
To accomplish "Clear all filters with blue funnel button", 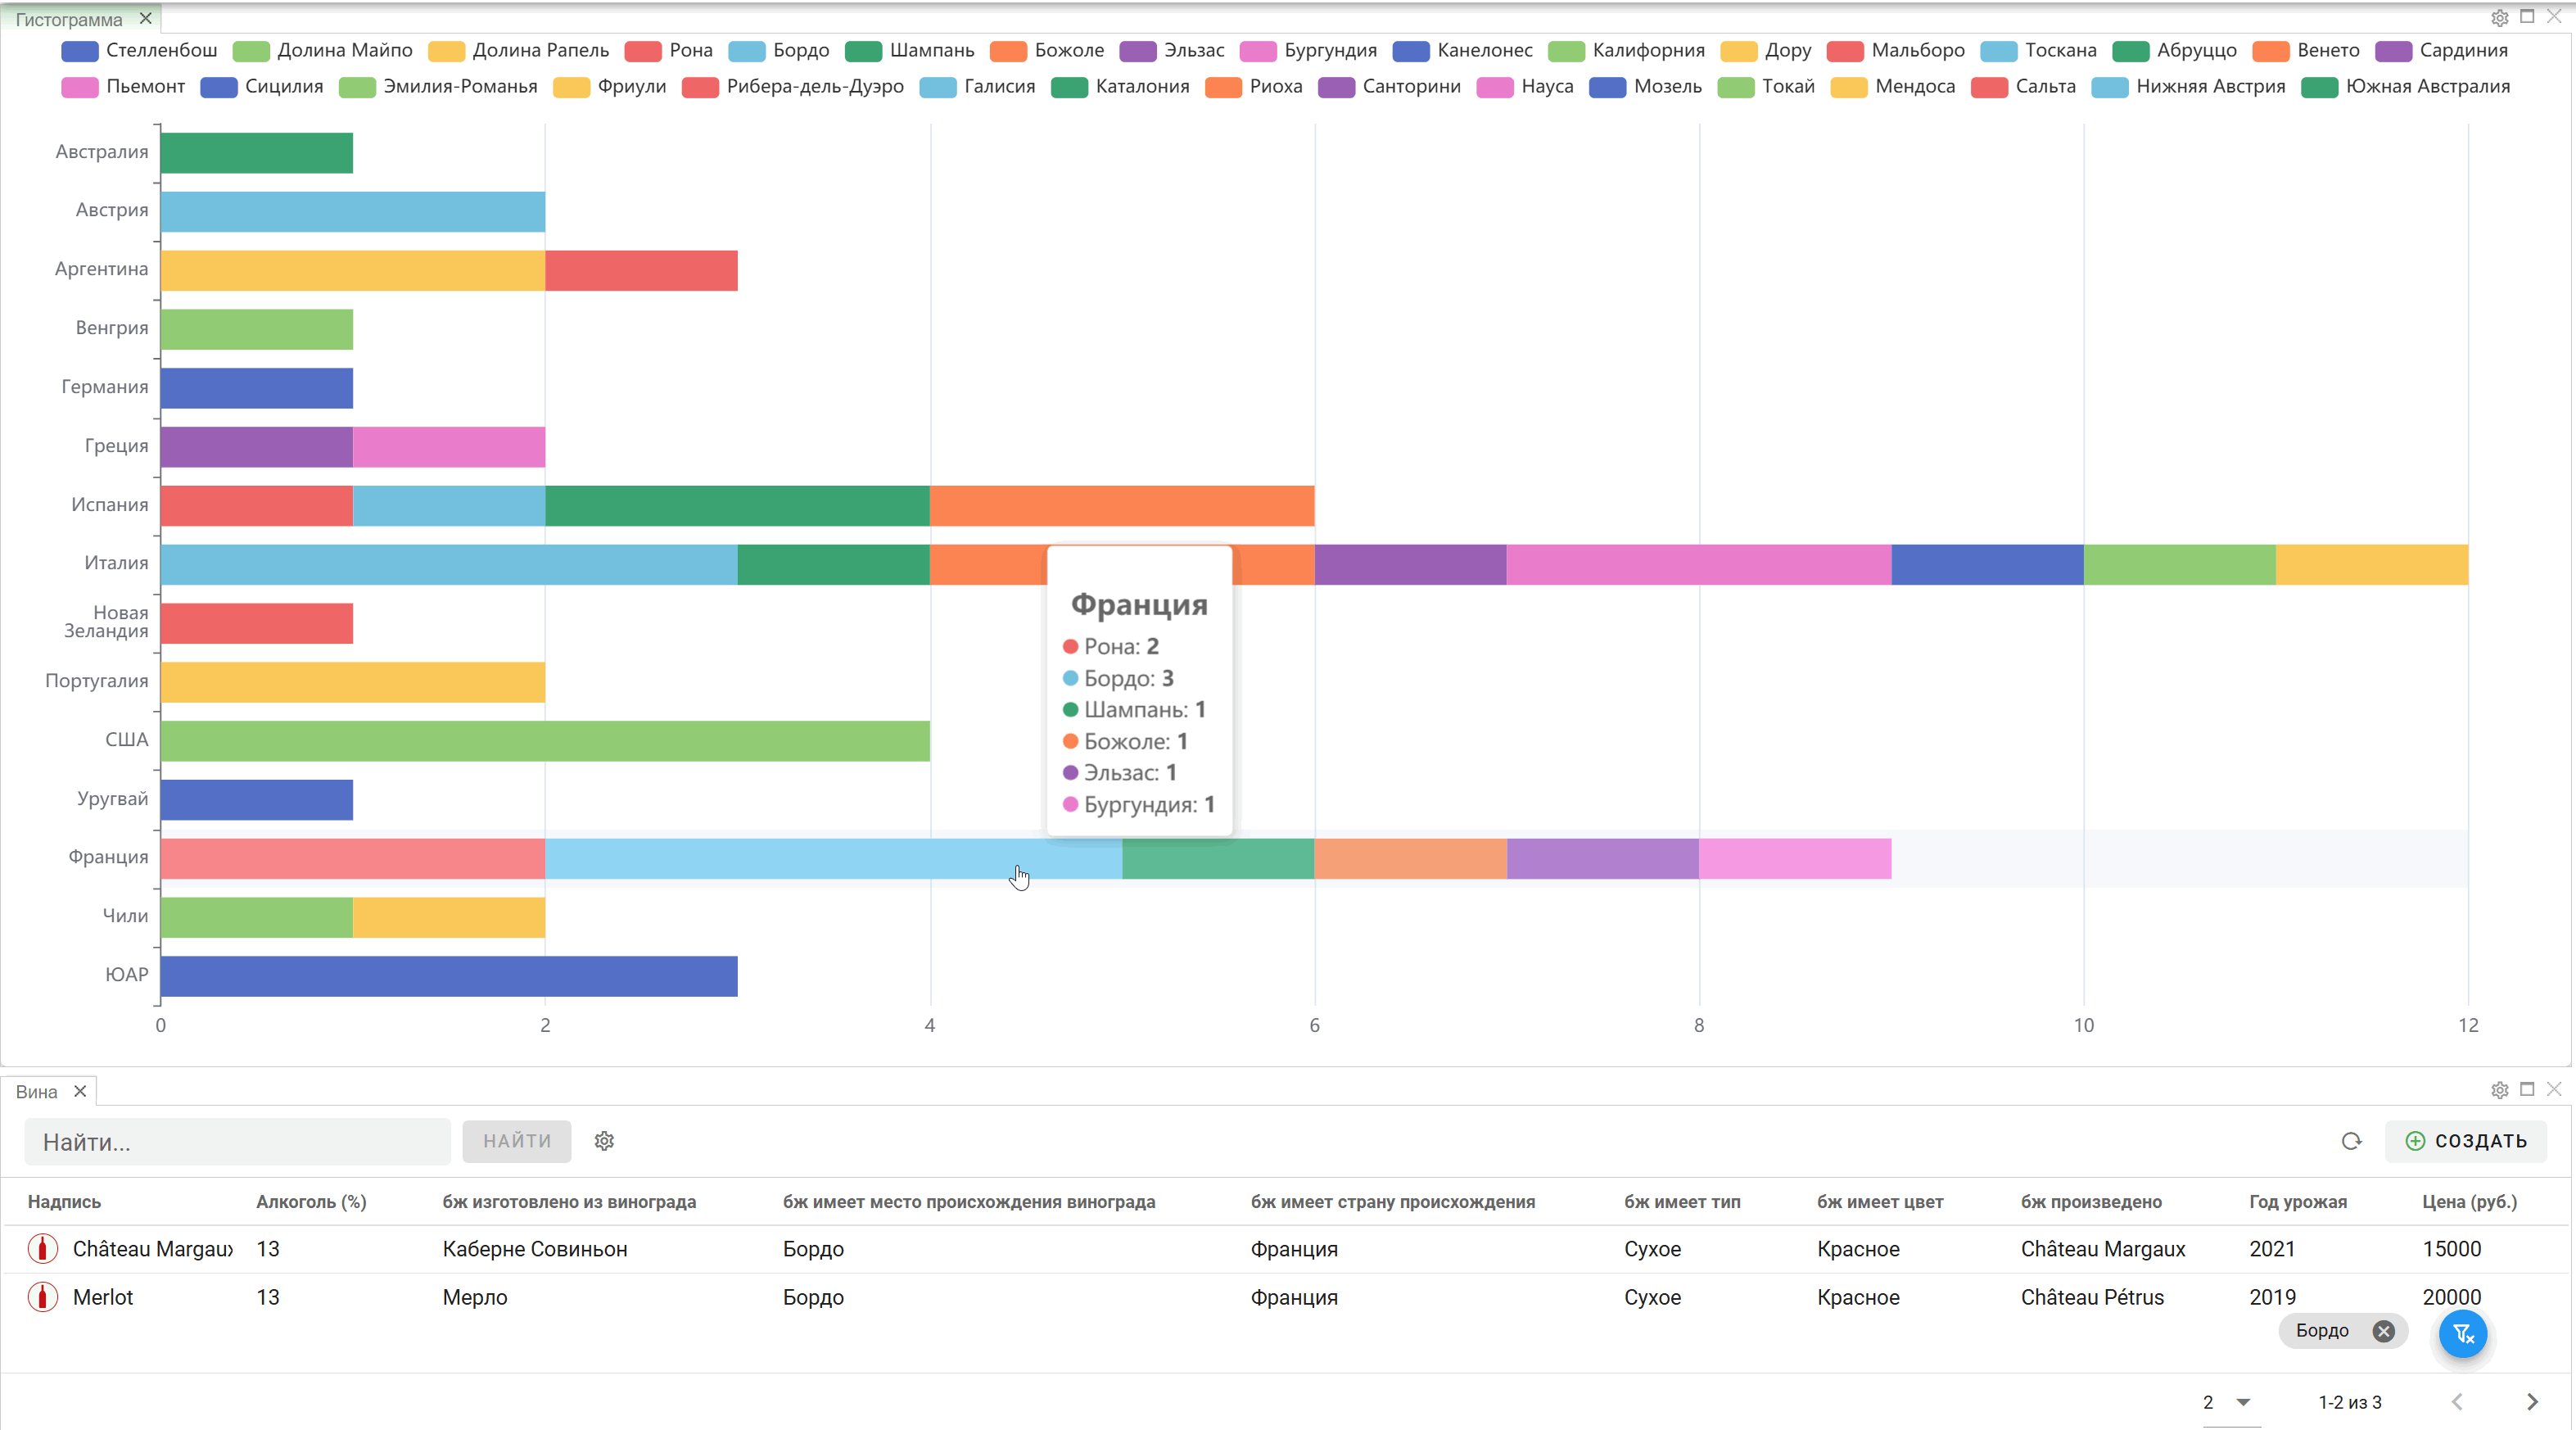I will (2463, 1333).
